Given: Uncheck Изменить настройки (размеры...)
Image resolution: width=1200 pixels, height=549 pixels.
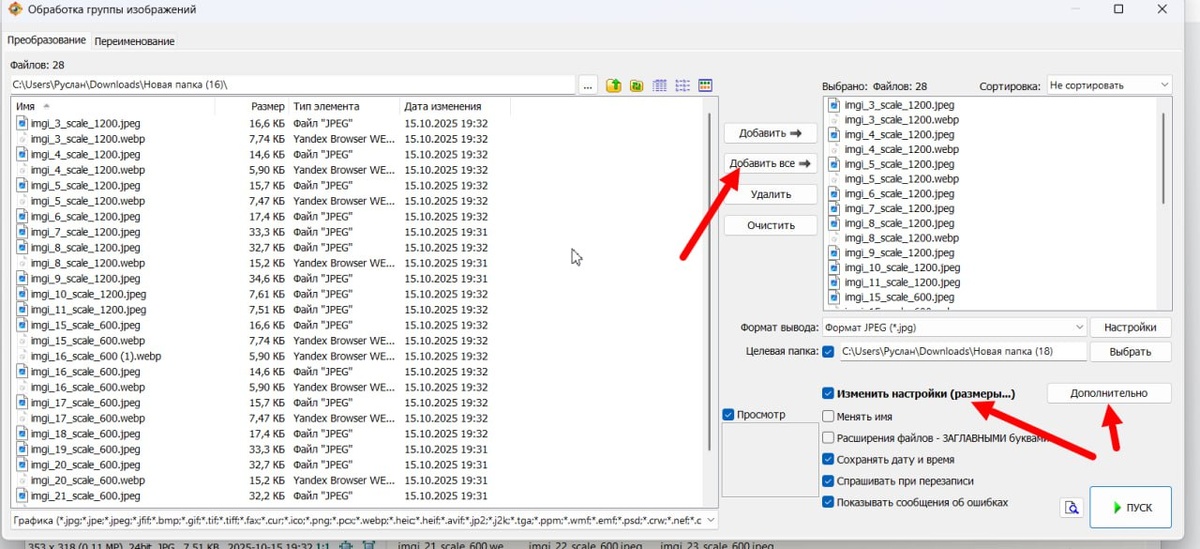Looking at the screenshot, I should coord(828,394).
